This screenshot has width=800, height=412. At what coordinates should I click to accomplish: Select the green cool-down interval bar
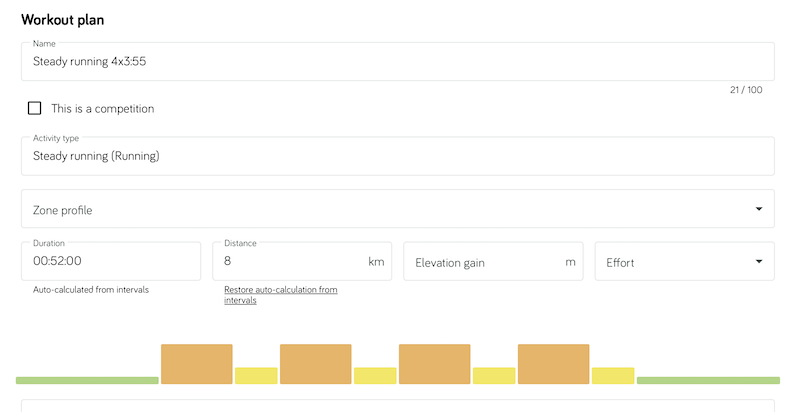tap(708, 380)
